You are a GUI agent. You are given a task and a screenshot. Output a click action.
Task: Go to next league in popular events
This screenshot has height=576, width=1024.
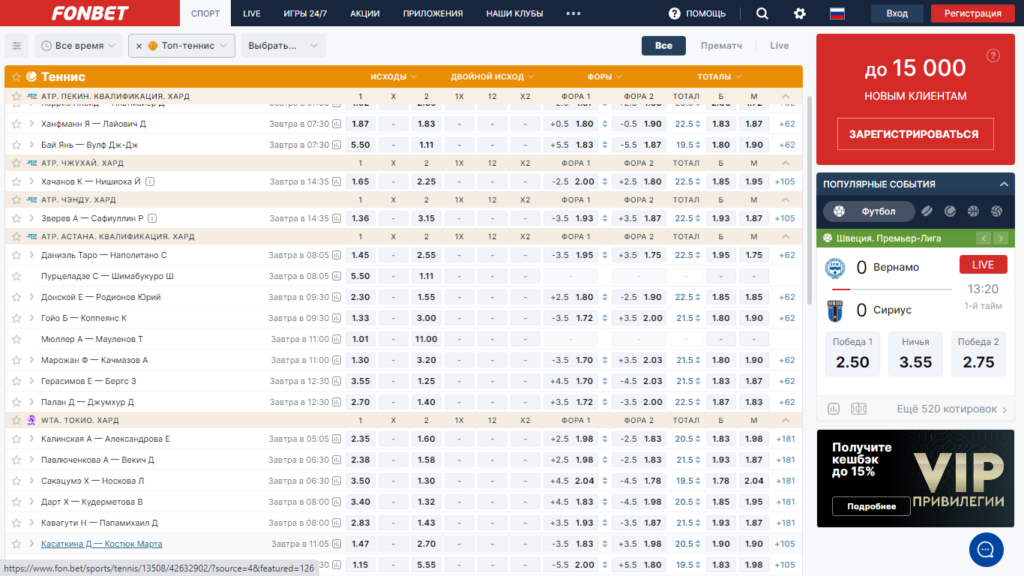pos(1000,238)
